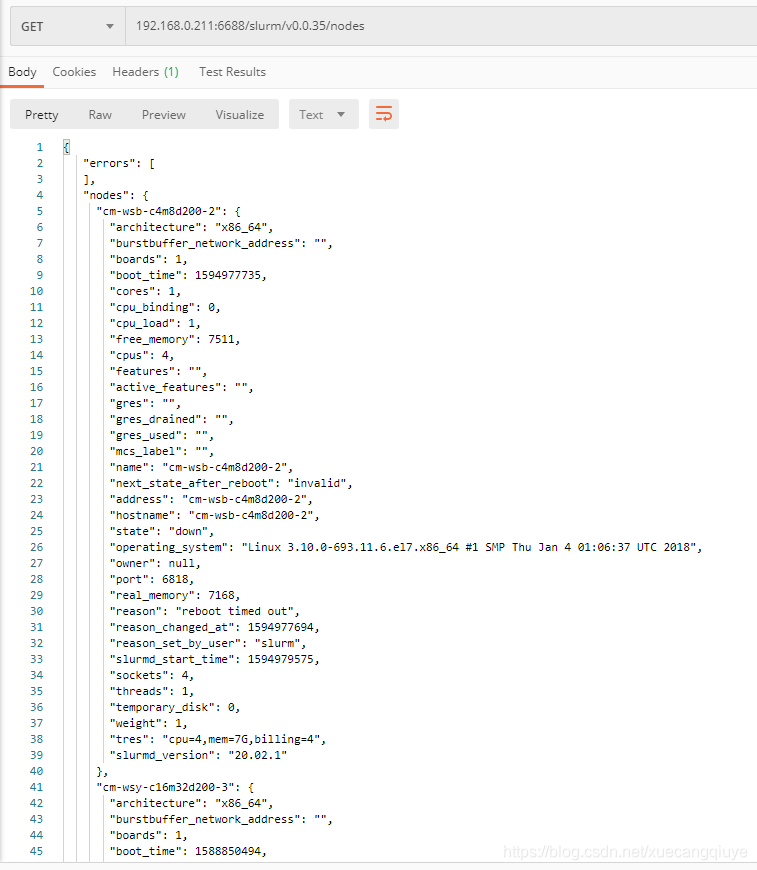This screenshot has height=870, width=757.
Task: Click the "owner": null line
Action: point(155,563)
